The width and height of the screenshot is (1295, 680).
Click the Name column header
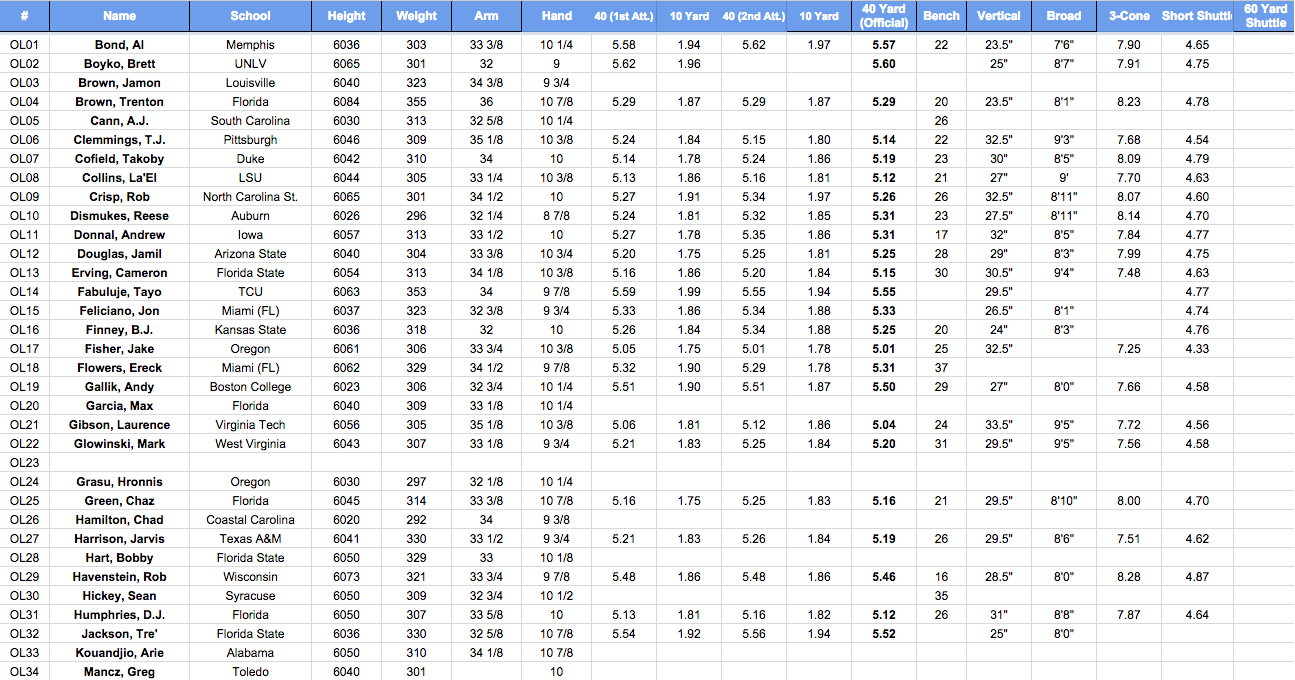(x=119, y=16)
